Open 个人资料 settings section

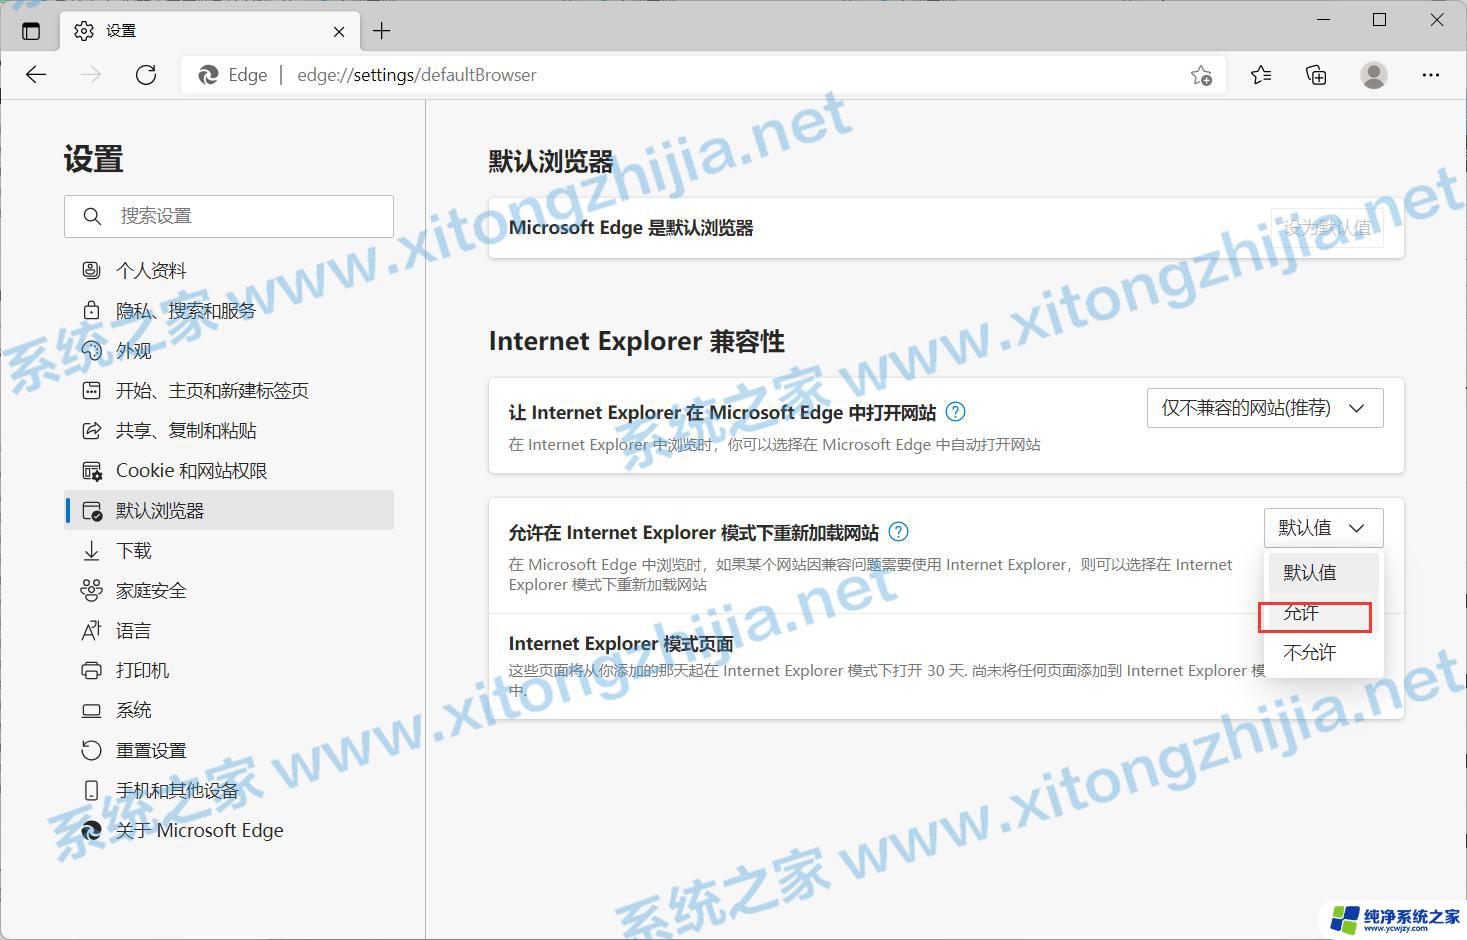(229, 270)
